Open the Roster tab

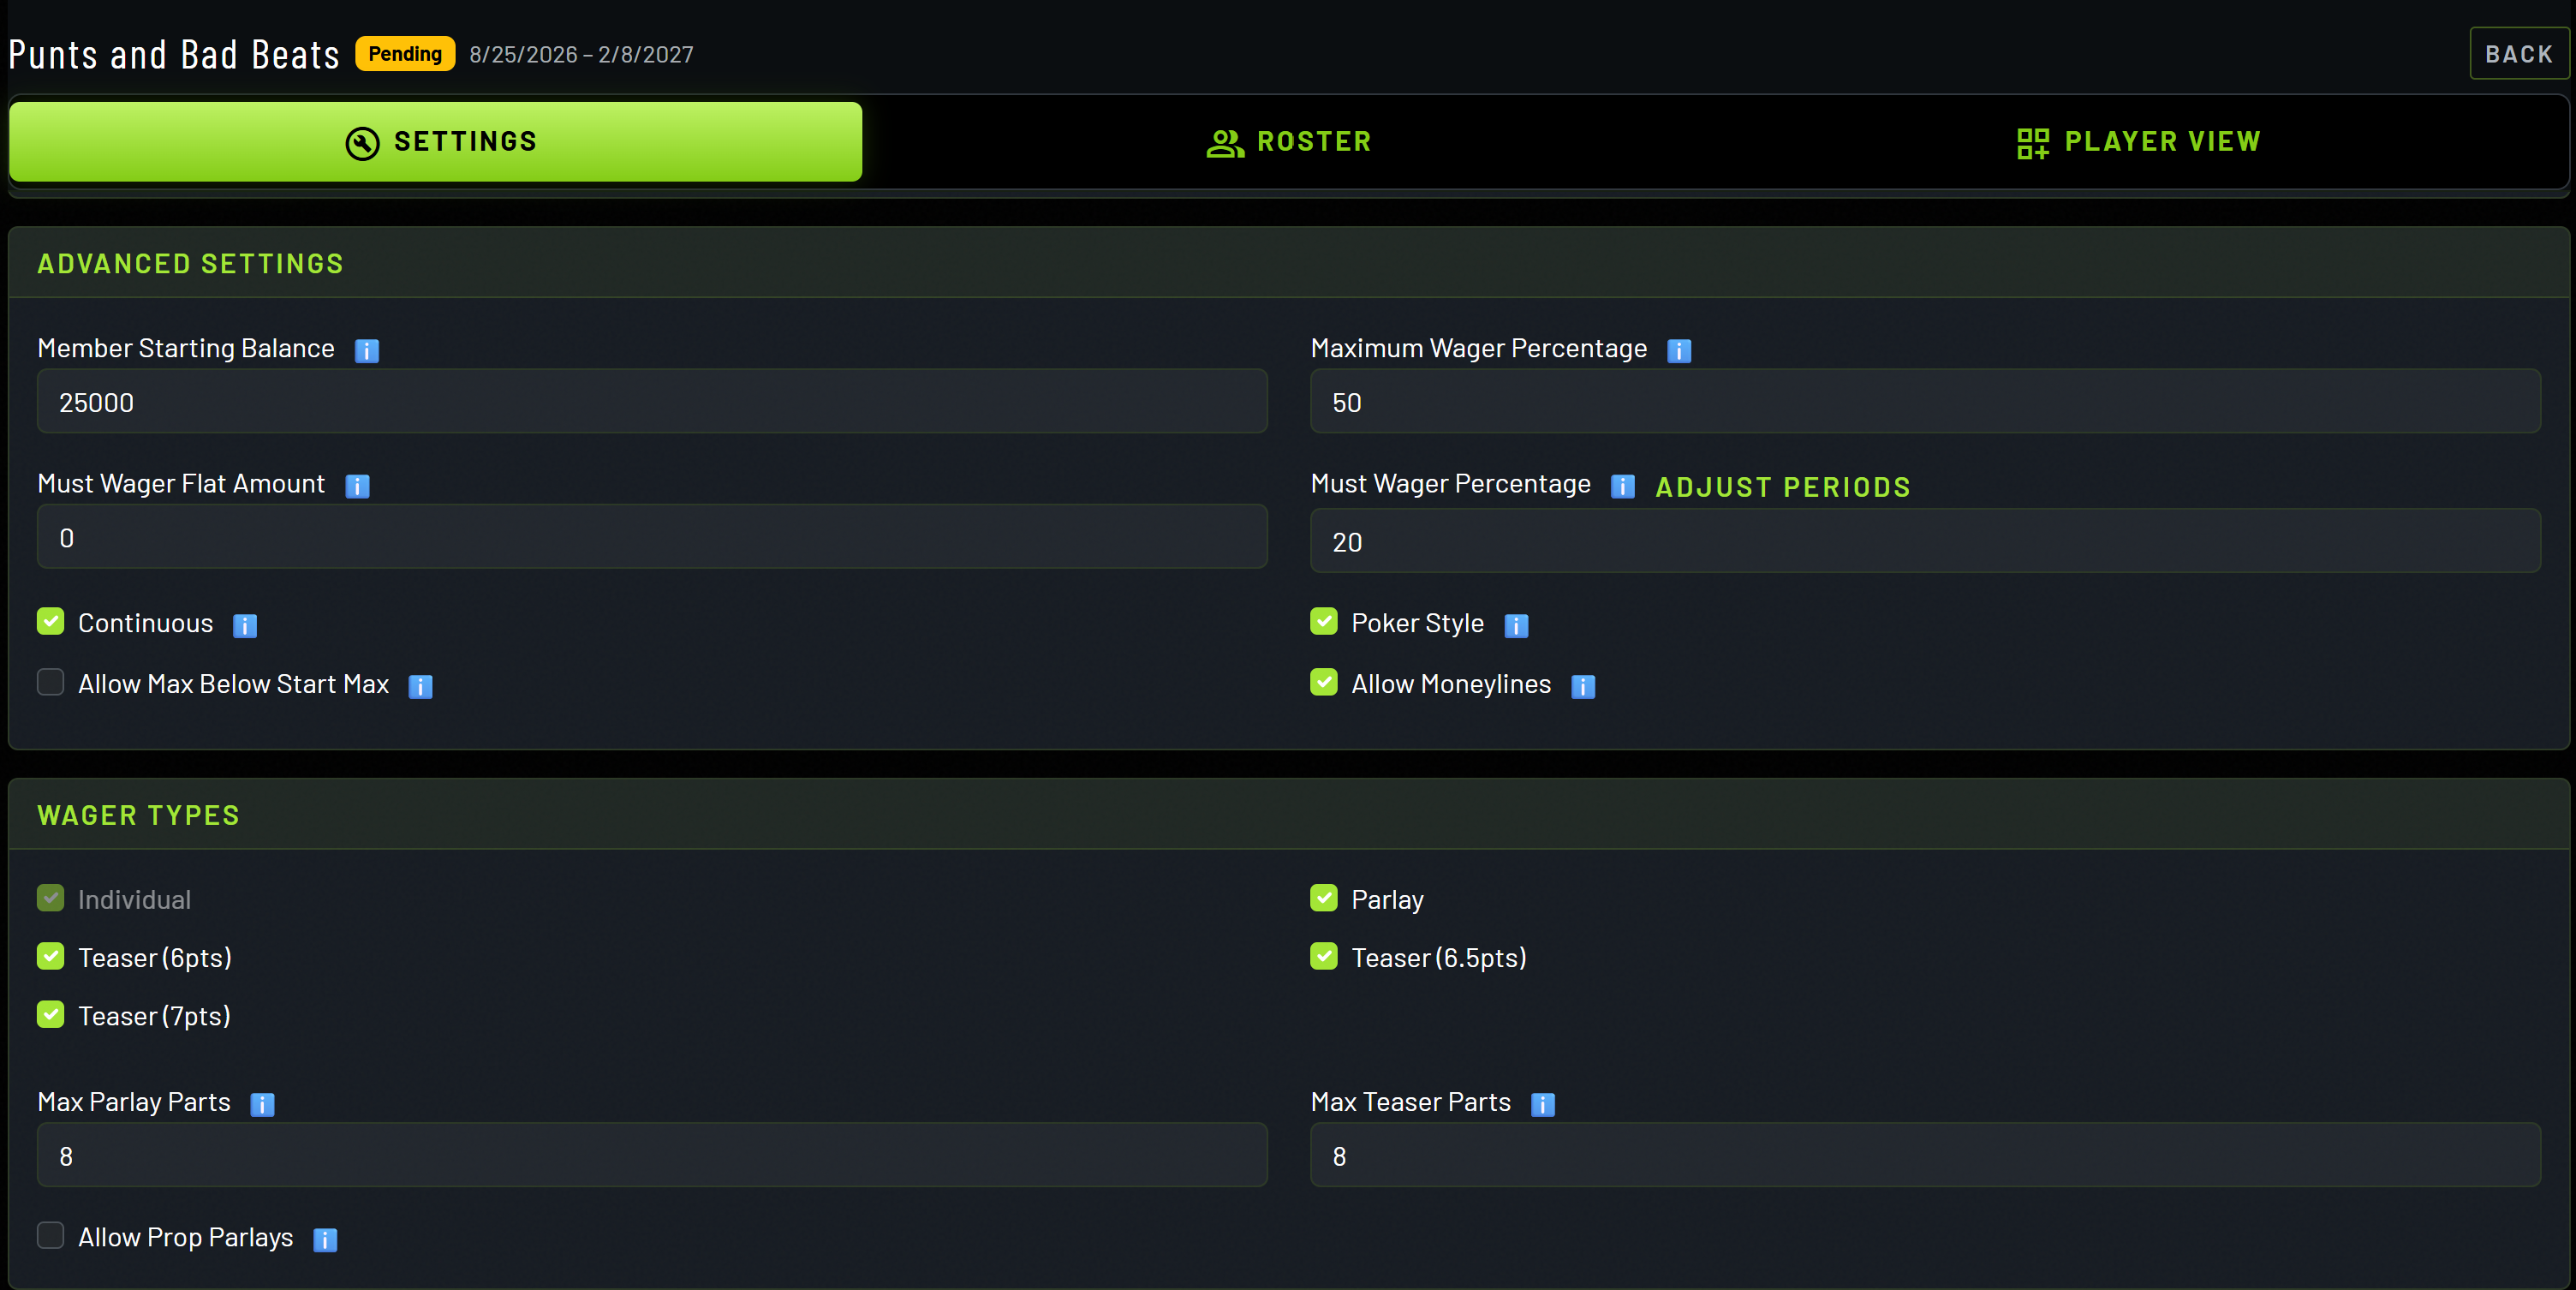pos(1289,142)
